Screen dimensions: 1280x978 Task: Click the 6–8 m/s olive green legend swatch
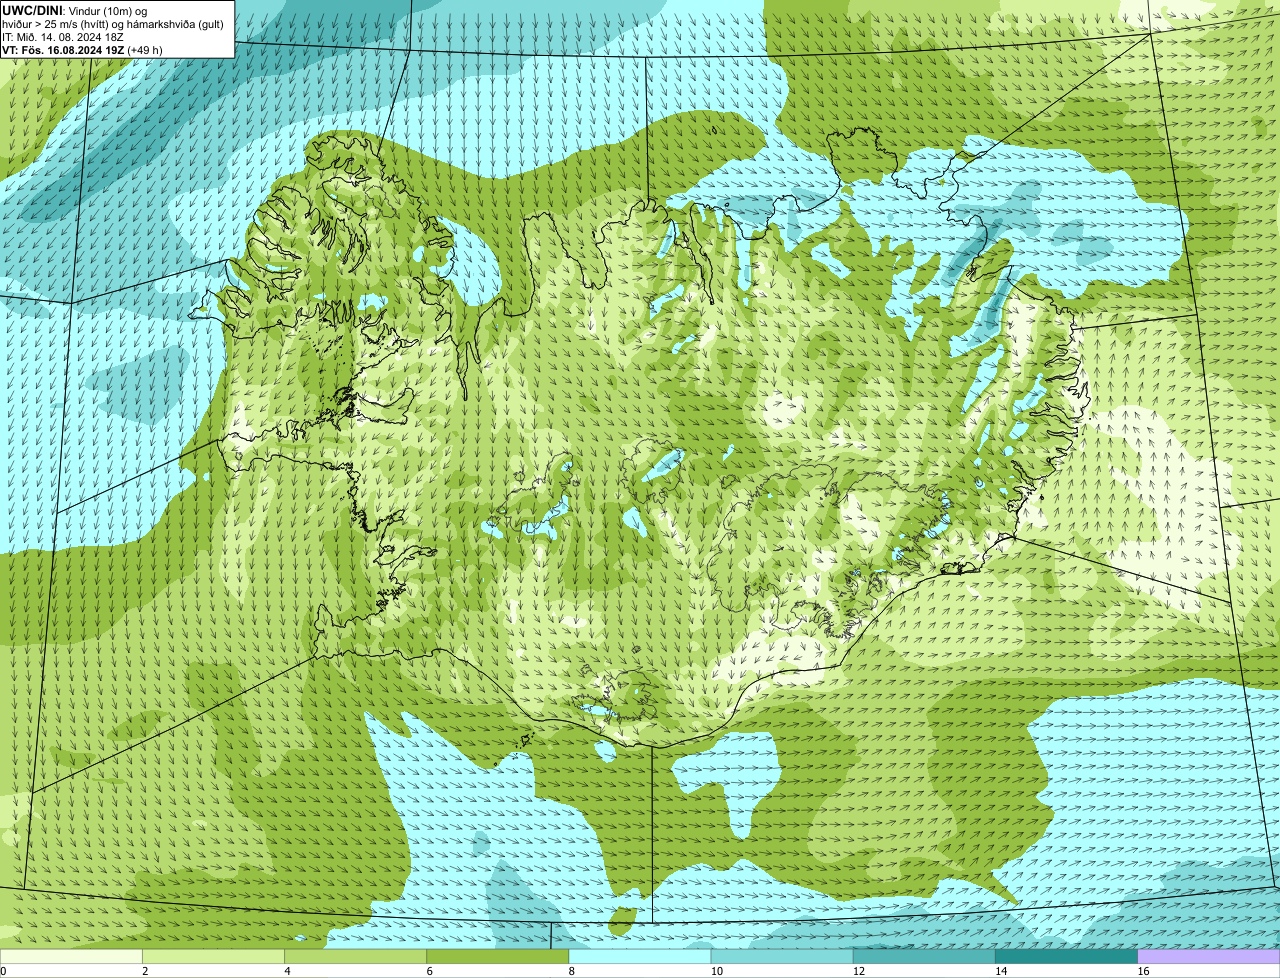pos(498,957)
